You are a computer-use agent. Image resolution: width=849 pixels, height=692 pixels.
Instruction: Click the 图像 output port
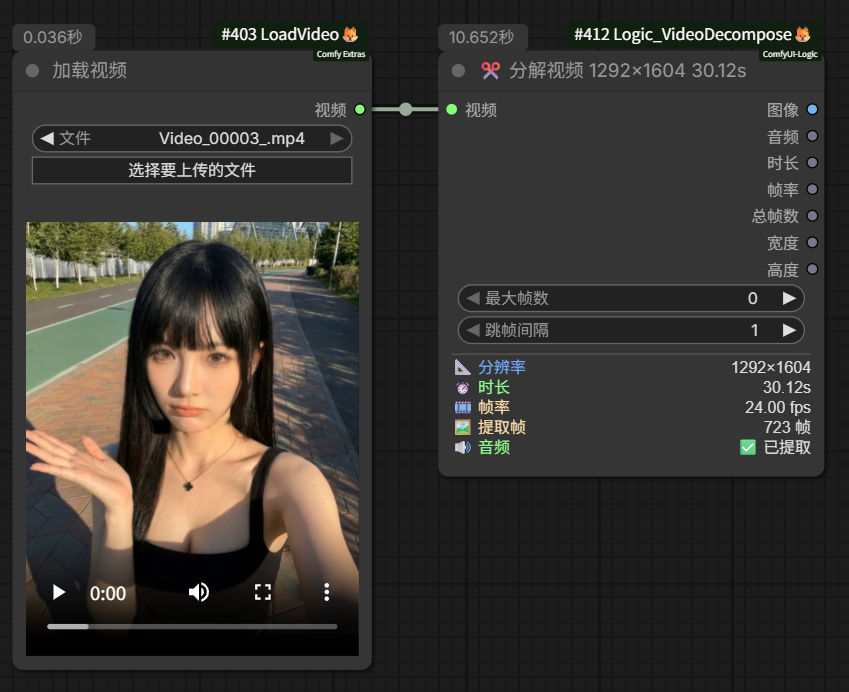pos(812,109)
